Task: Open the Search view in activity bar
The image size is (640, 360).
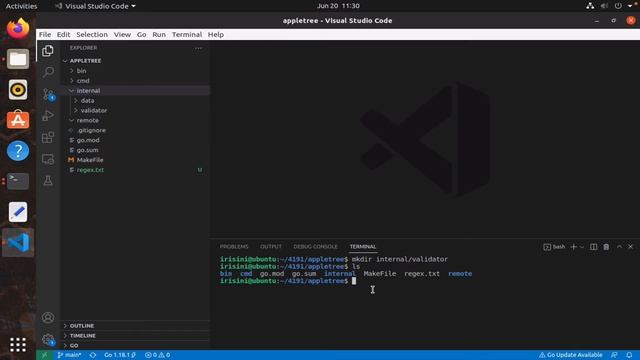Action: point(48,72)
